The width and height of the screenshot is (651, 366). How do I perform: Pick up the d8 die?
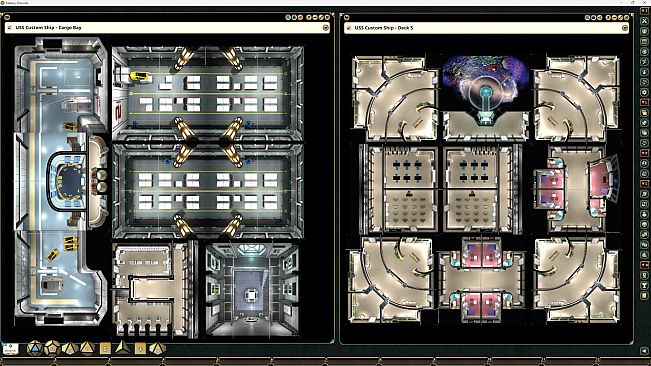pyautogui.click(x=87, y=348)
